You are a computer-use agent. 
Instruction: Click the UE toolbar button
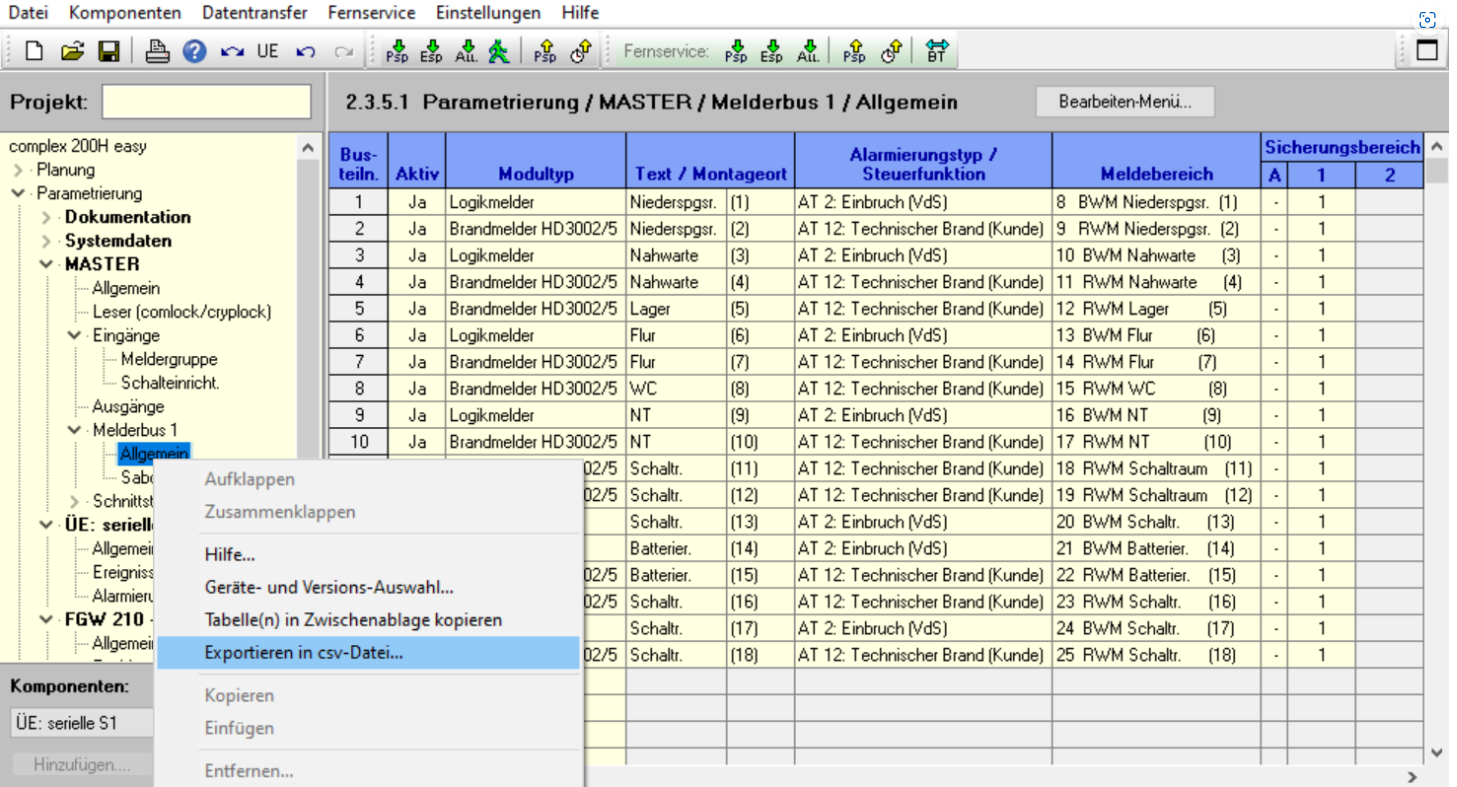(267, 50)
